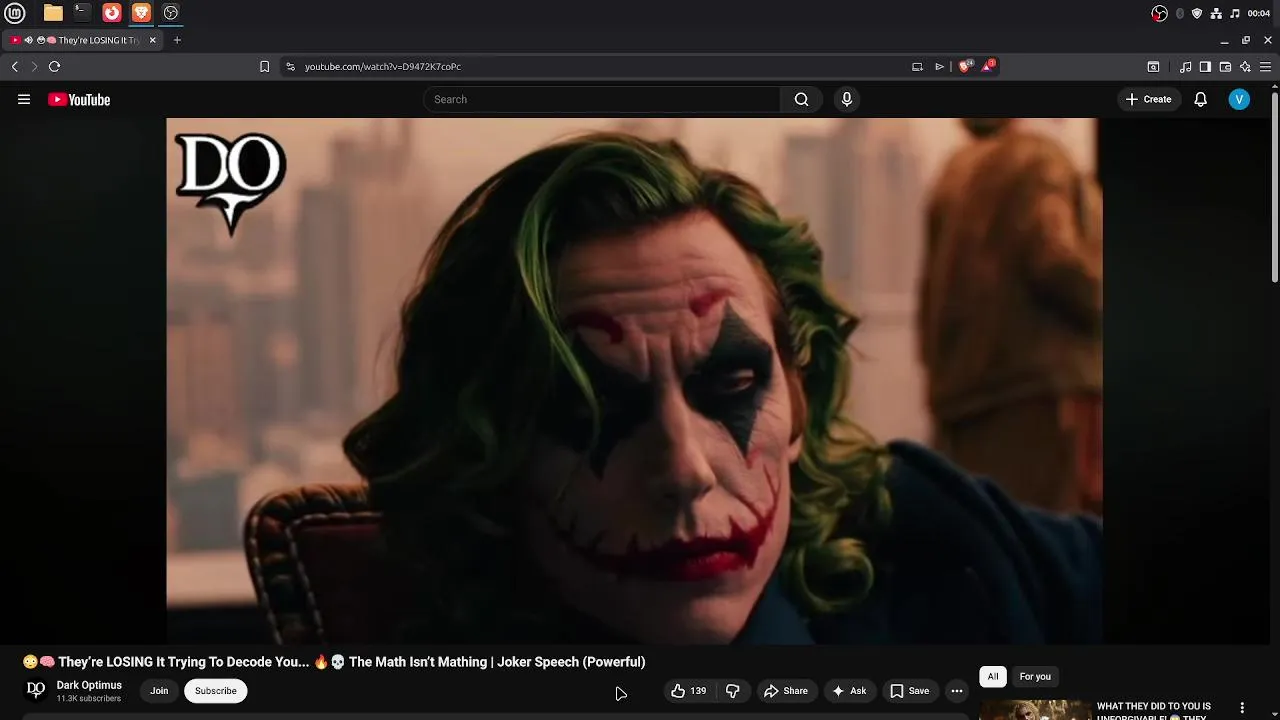This screenshot has width=1280, height=720.
Task: Like the video with 139 likes
Action: [688, 690]
